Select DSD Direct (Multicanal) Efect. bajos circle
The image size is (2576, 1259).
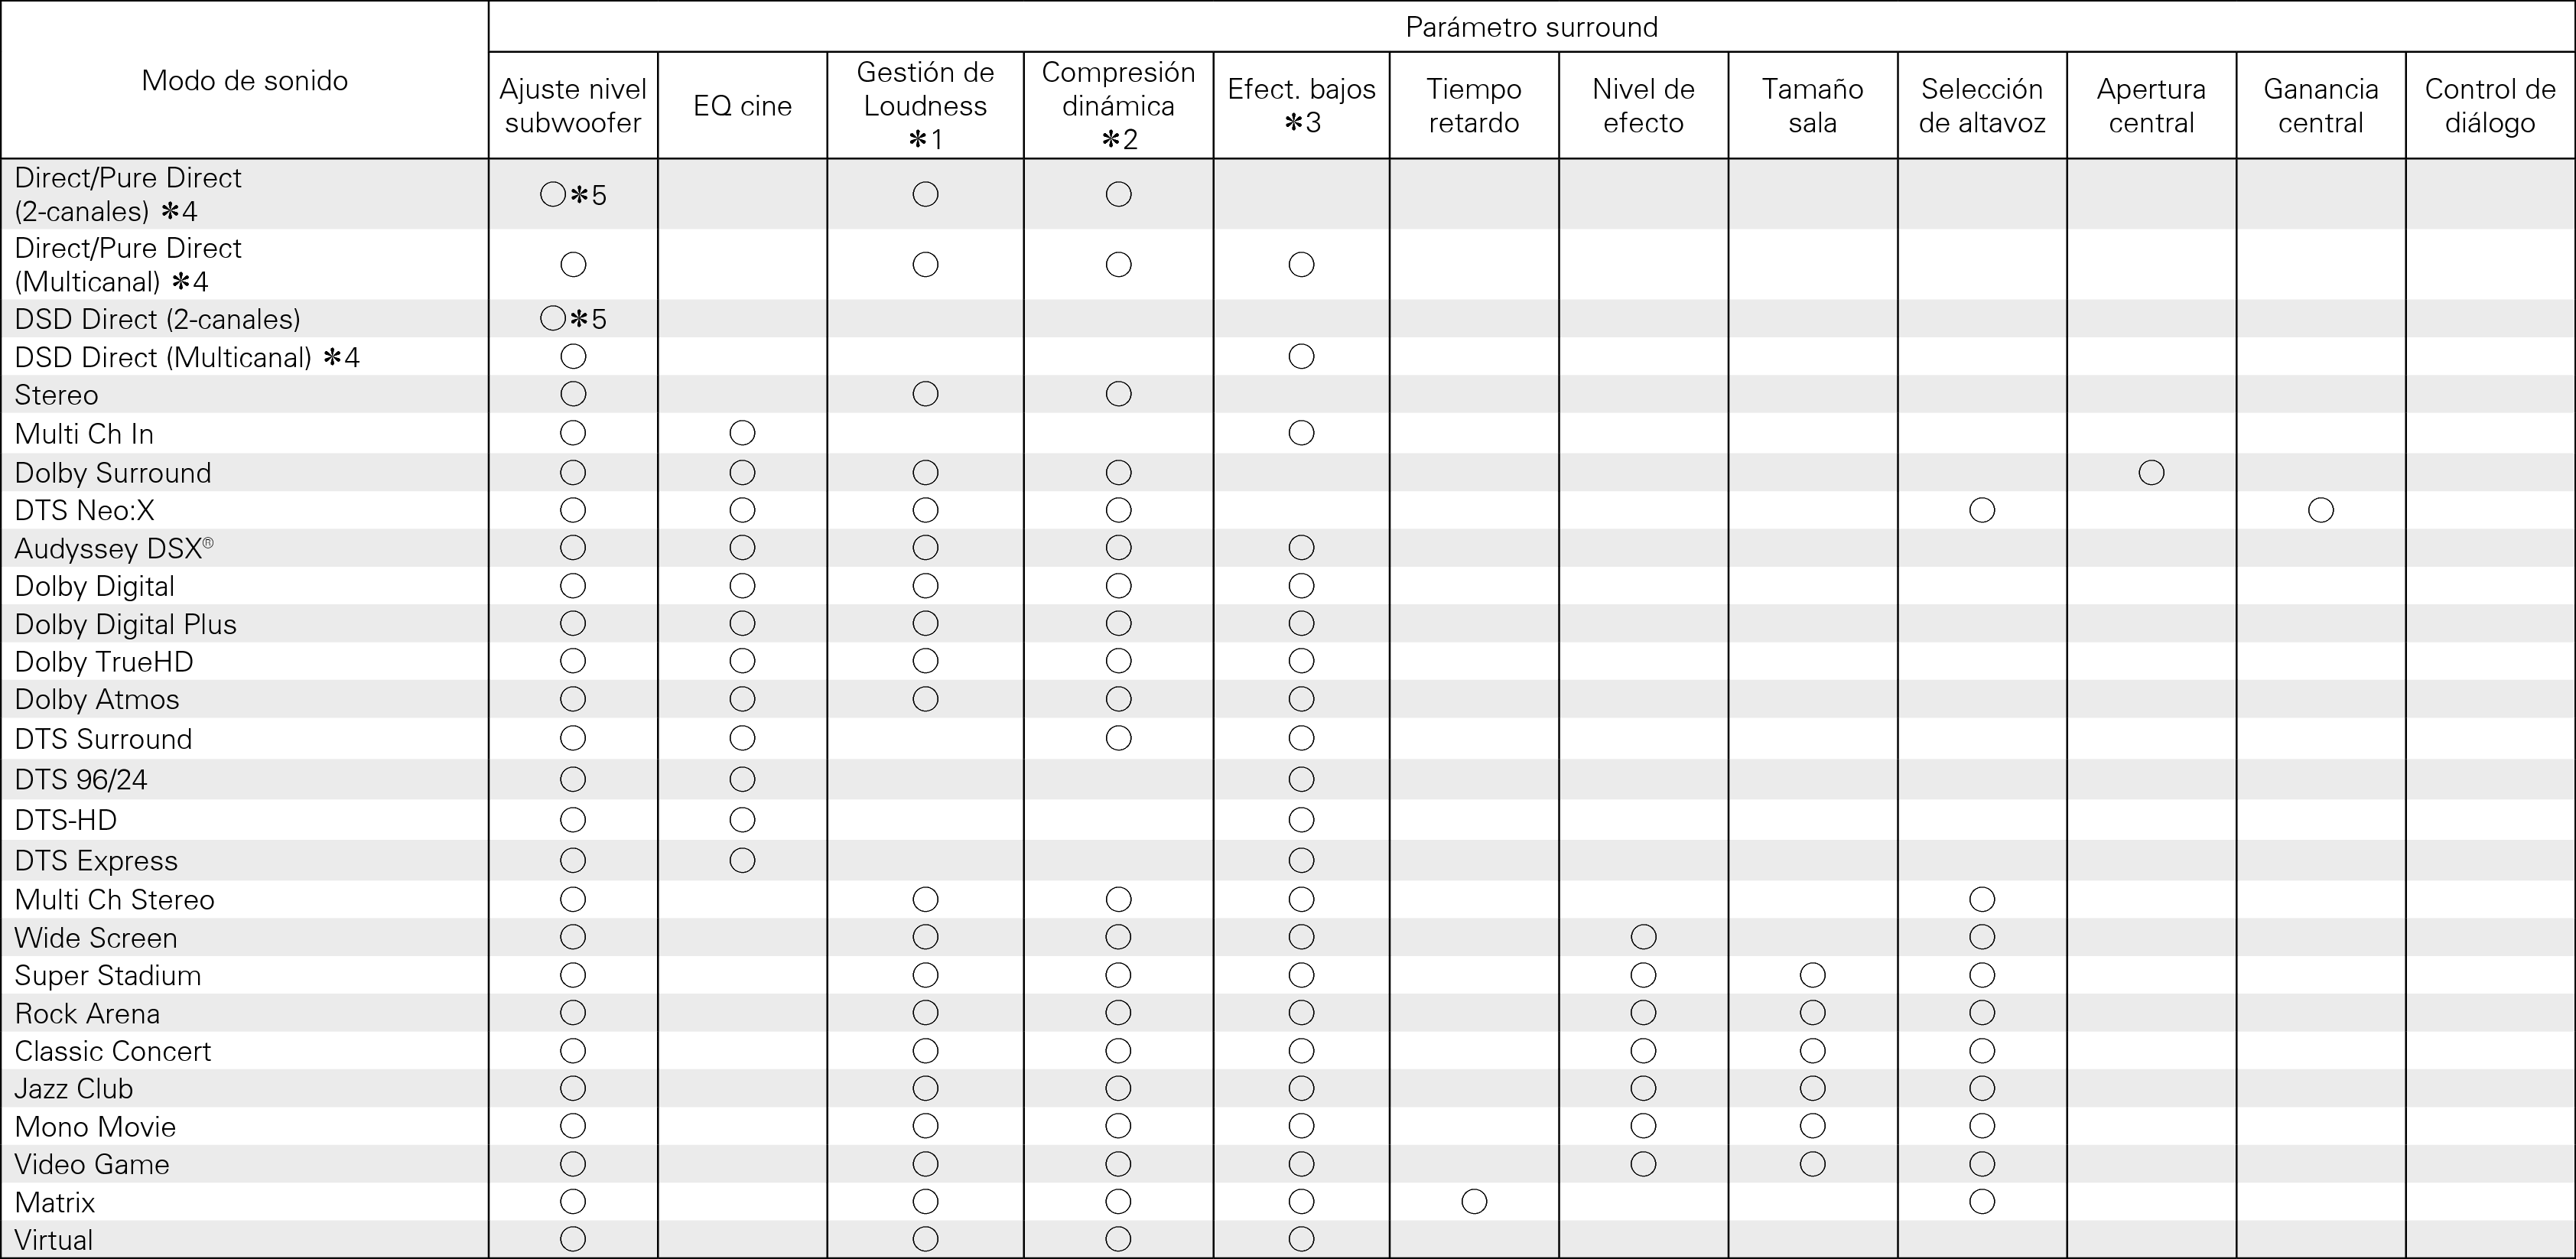pos(1301,356)
